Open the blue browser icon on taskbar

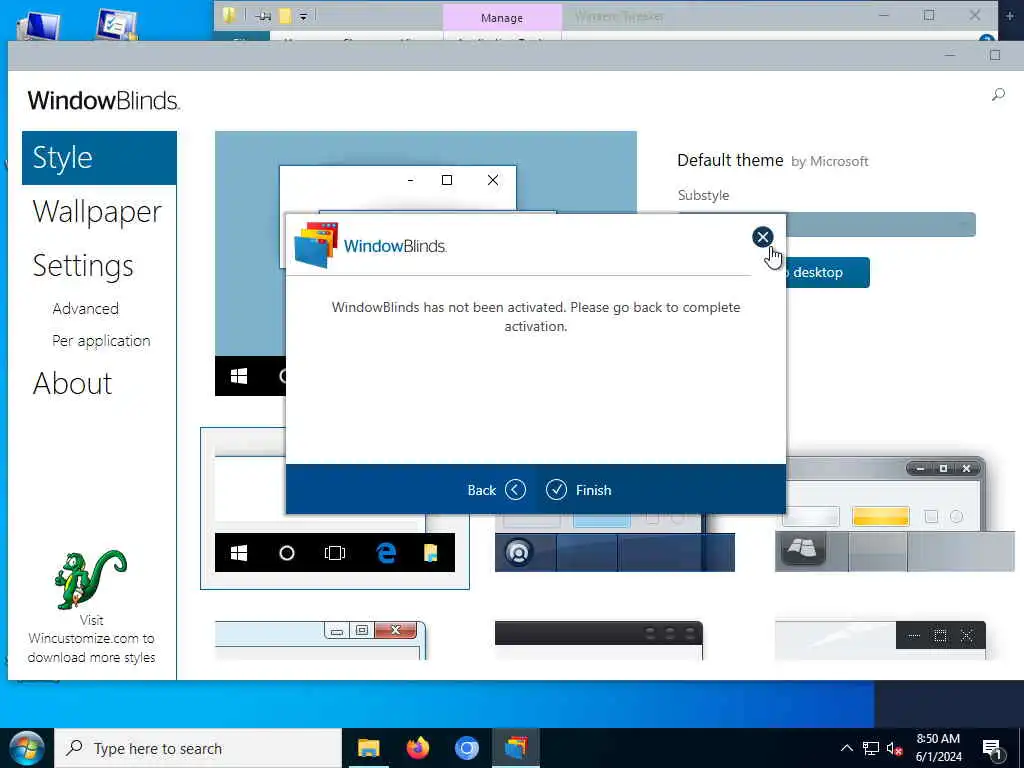(466, 748)
